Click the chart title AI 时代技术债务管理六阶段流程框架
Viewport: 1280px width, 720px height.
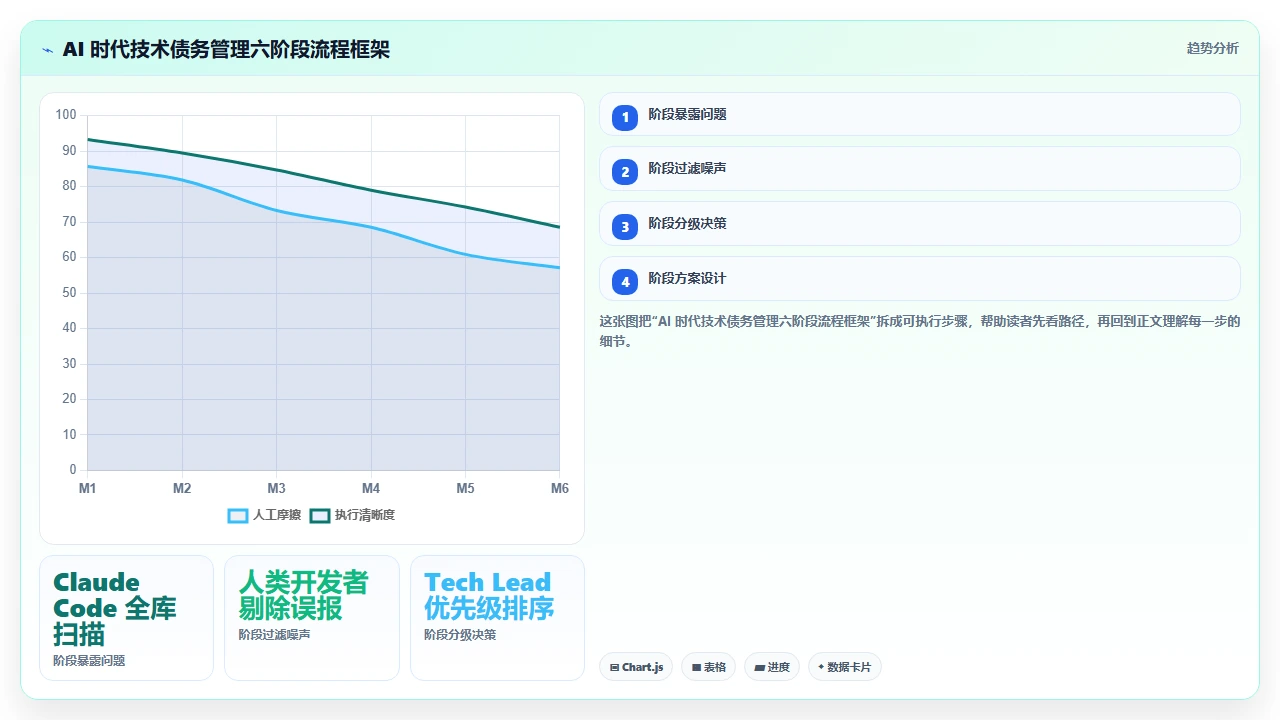pos(226,49)
